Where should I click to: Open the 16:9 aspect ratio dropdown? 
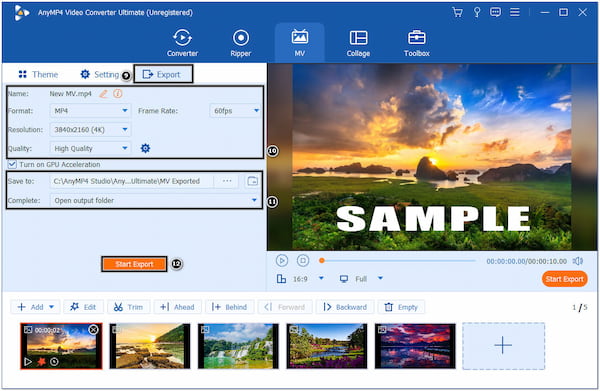(x=321, y=278)
